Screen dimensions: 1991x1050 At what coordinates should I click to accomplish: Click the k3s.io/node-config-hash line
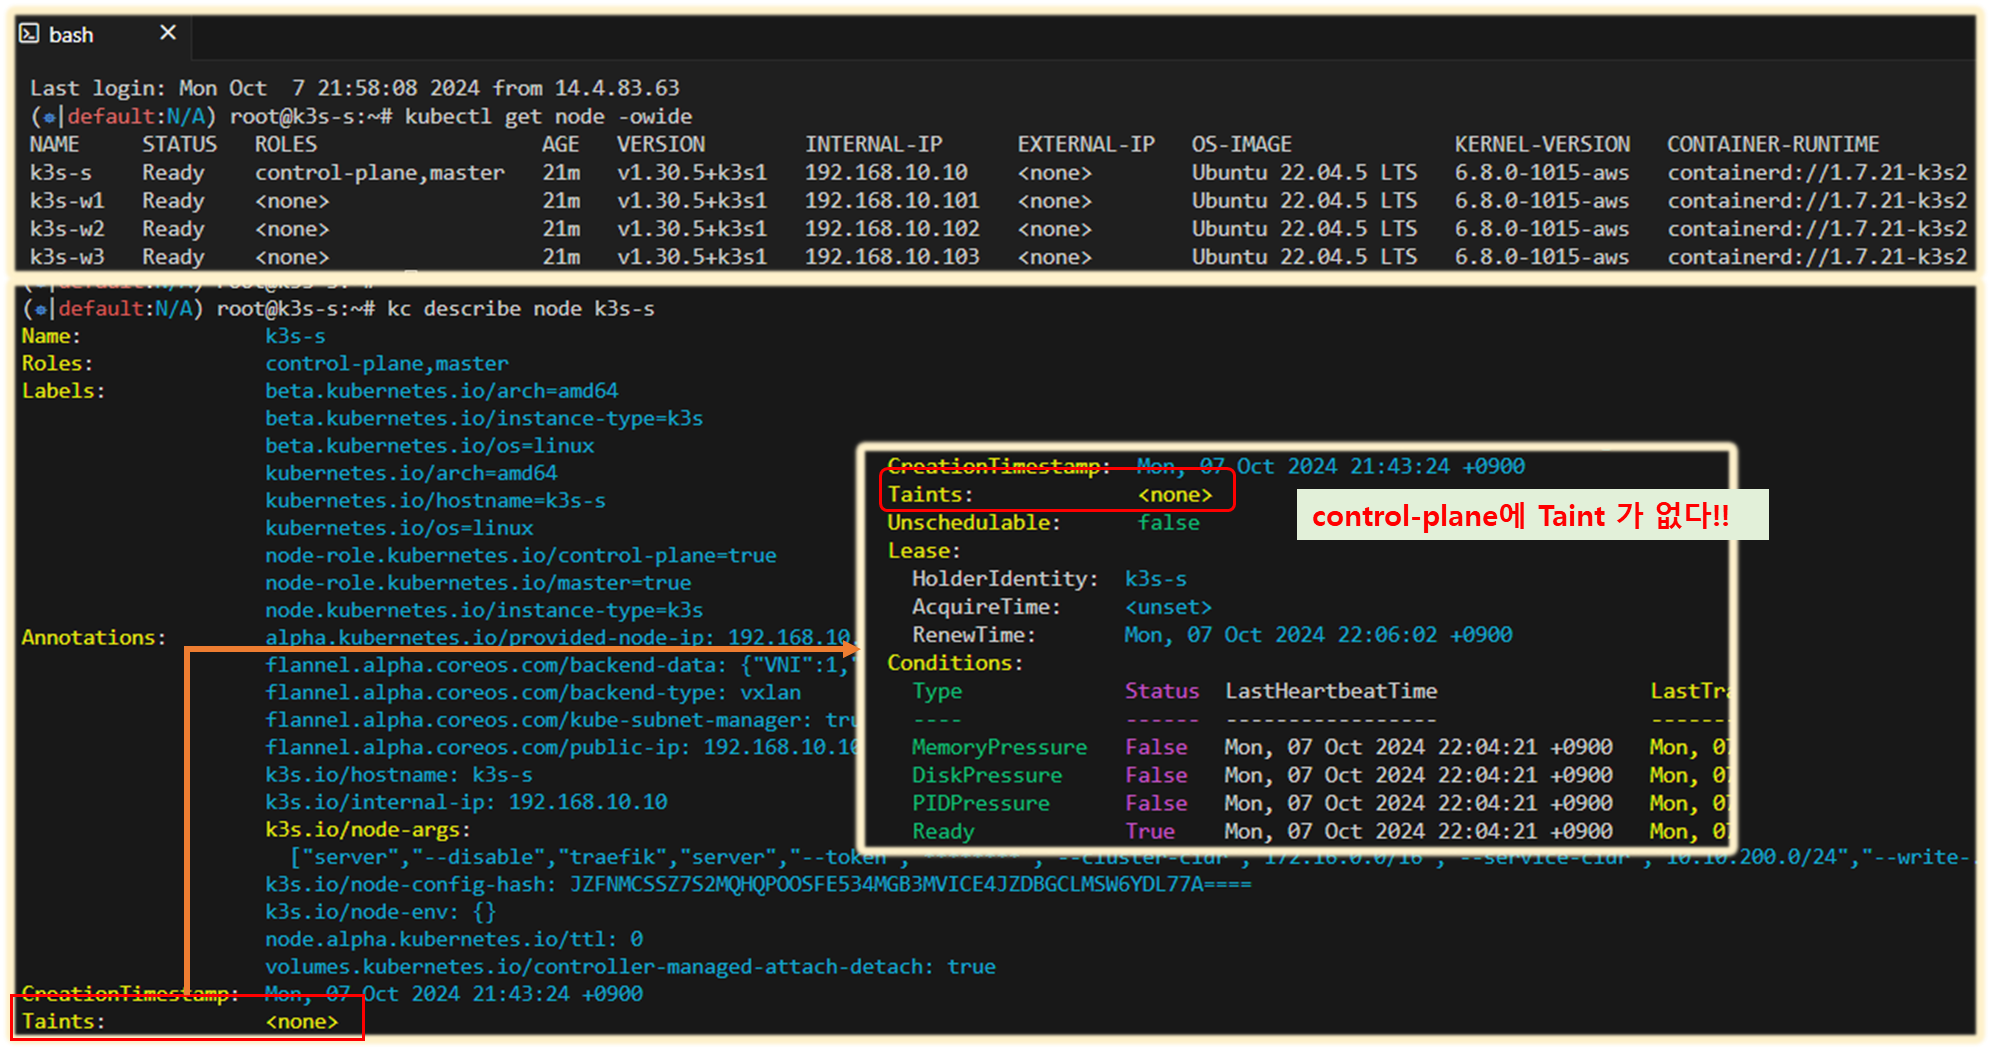click(x=758, y=885)
